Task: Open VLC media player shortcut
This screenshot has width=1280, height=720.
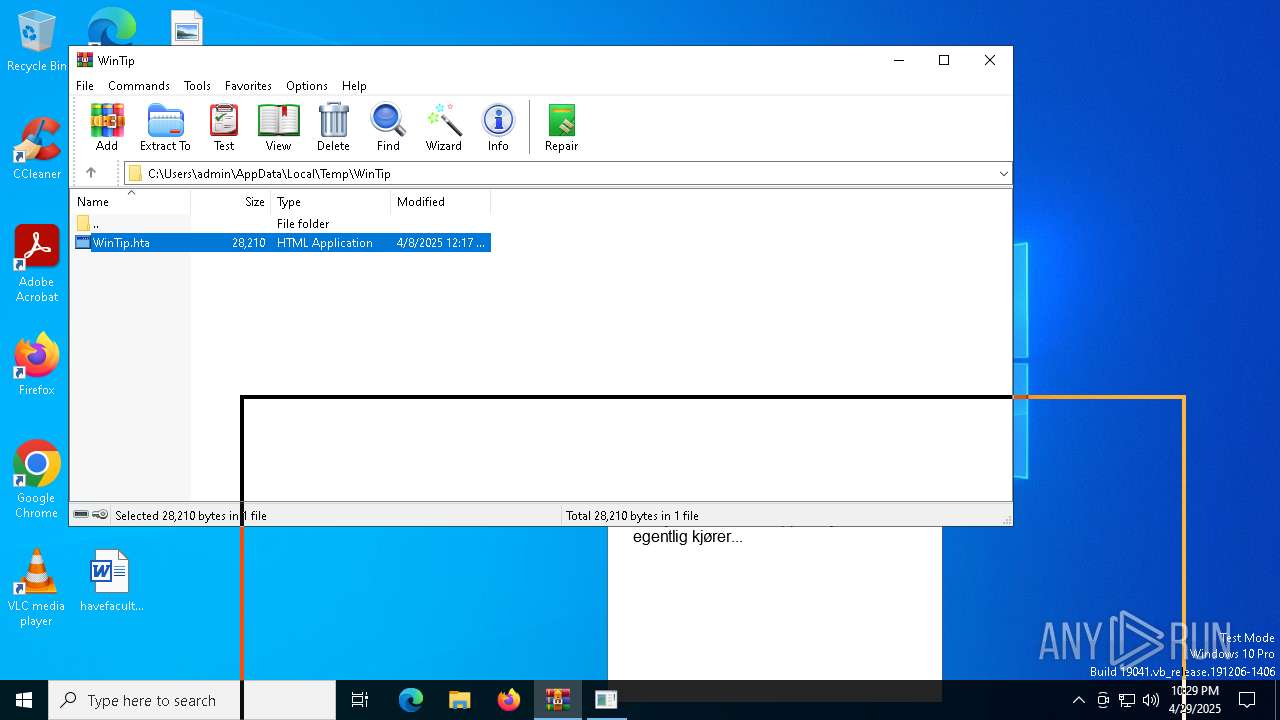Action: coord(37,588)
